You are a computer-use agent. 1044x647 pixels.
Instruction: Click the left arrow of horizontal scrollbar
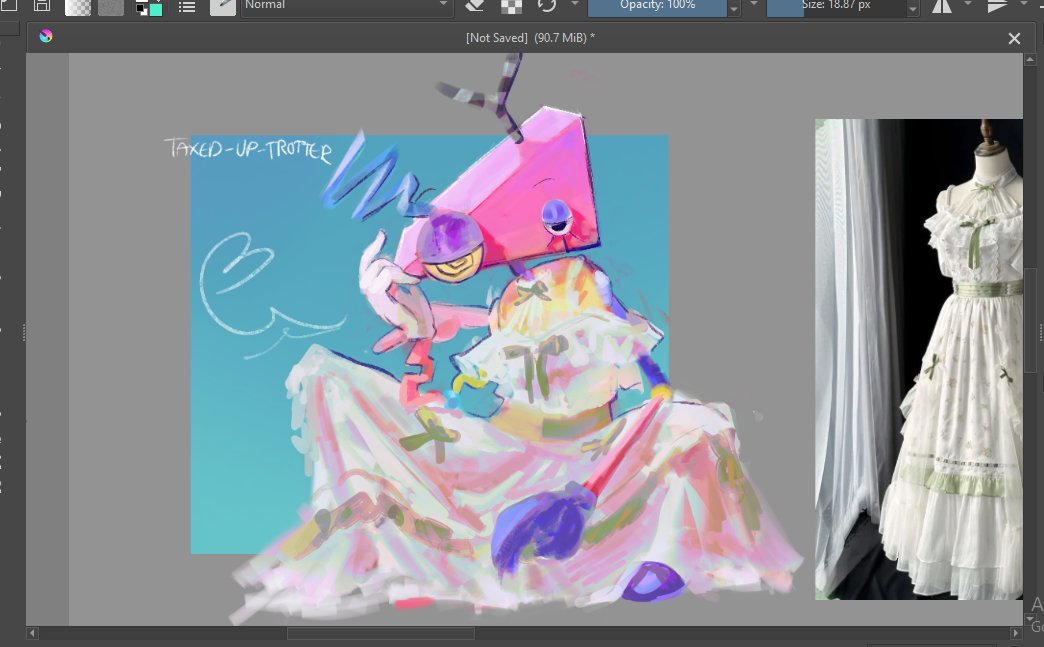pyautogui.click(x=33, y=633)
